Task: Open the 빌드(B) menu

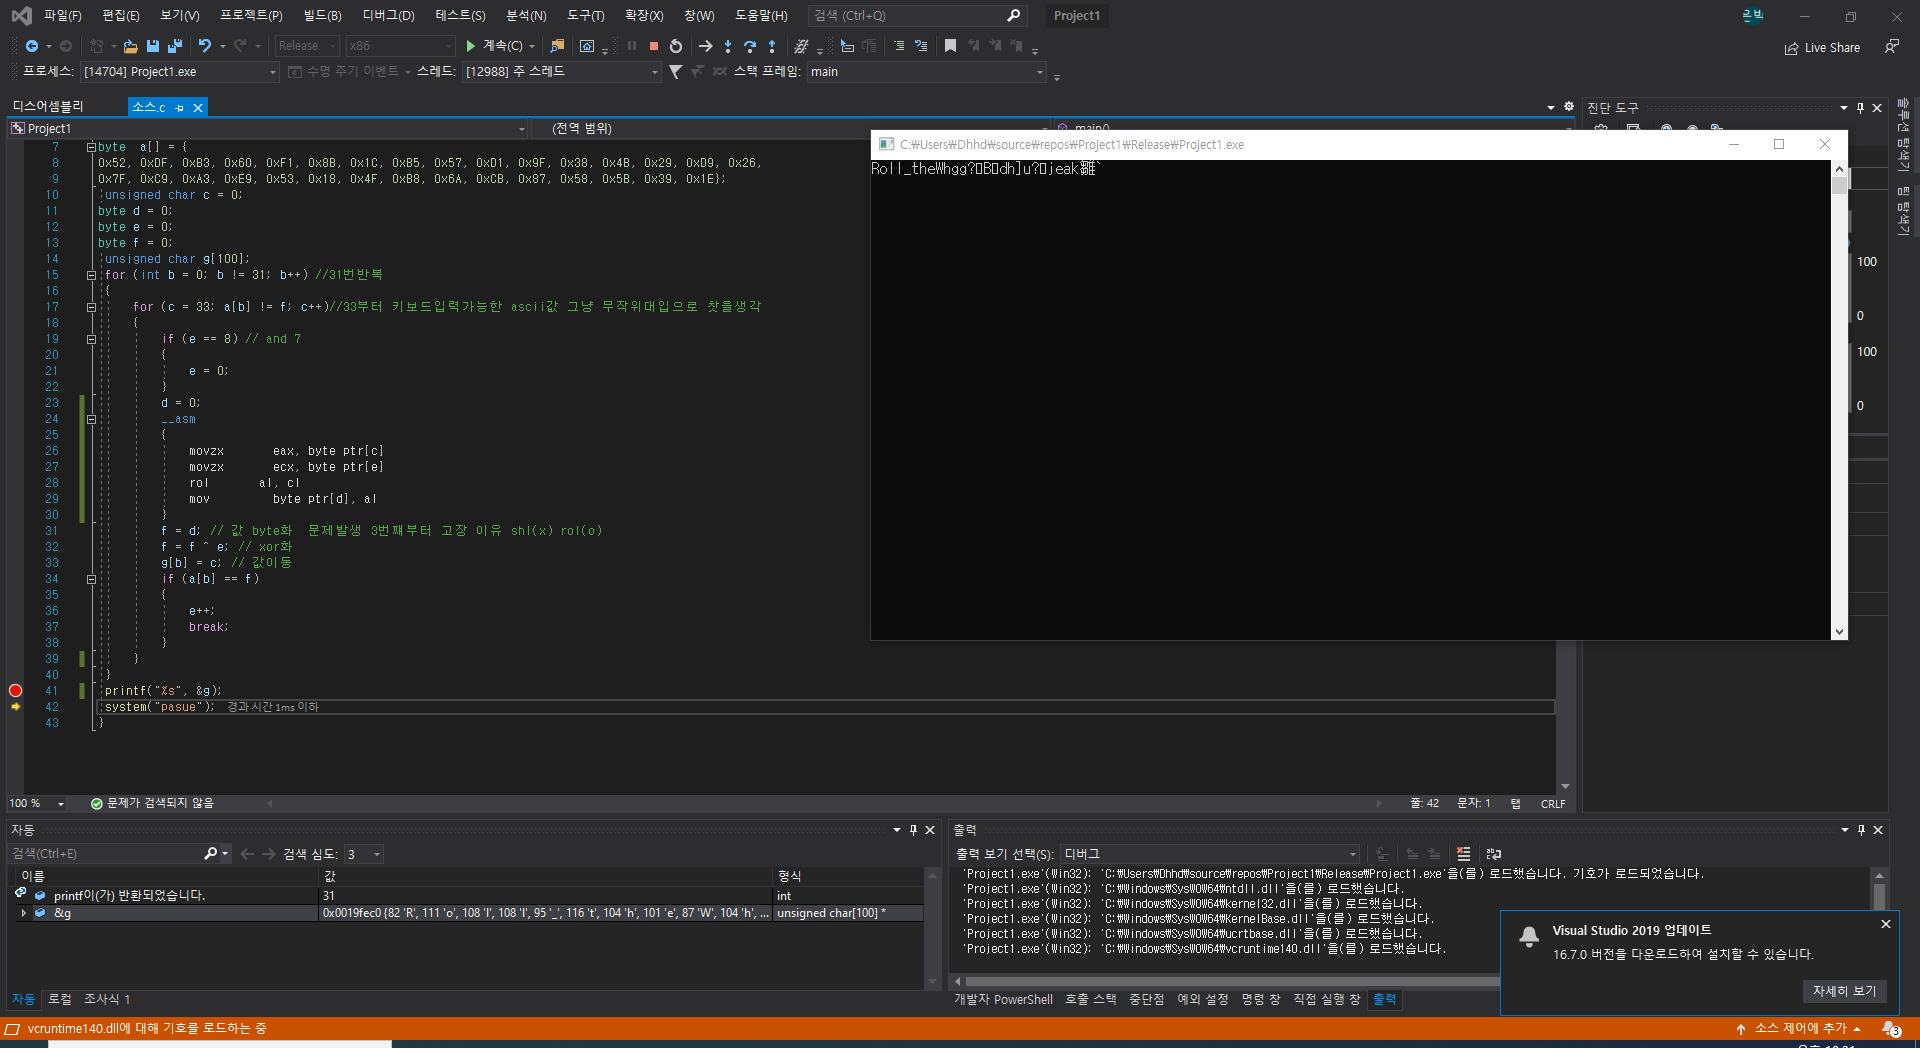Action: [x=322, y=16]
